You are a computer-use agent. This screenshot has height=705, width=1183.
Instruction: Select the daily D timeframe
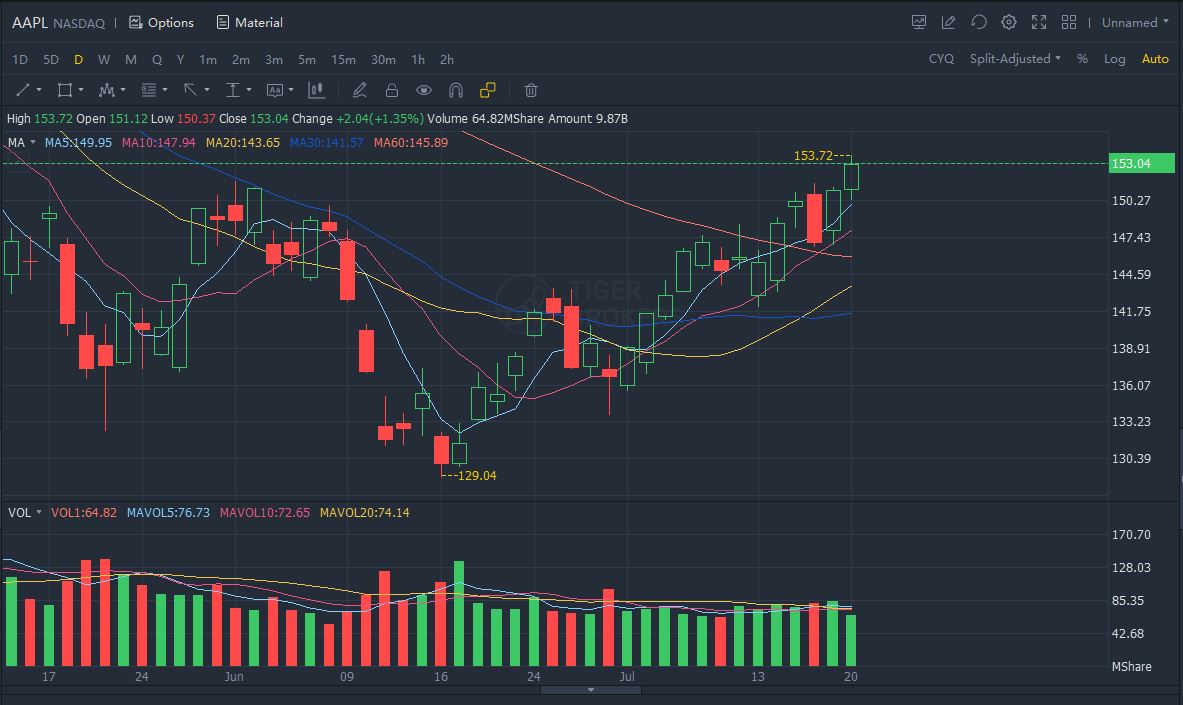point(78,60)
